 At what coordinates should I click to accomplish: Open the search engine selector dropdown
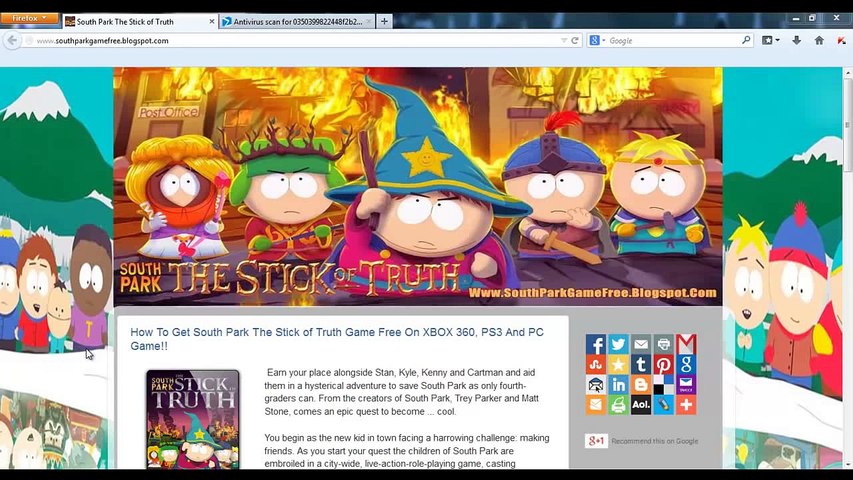[x=597, y=40]
